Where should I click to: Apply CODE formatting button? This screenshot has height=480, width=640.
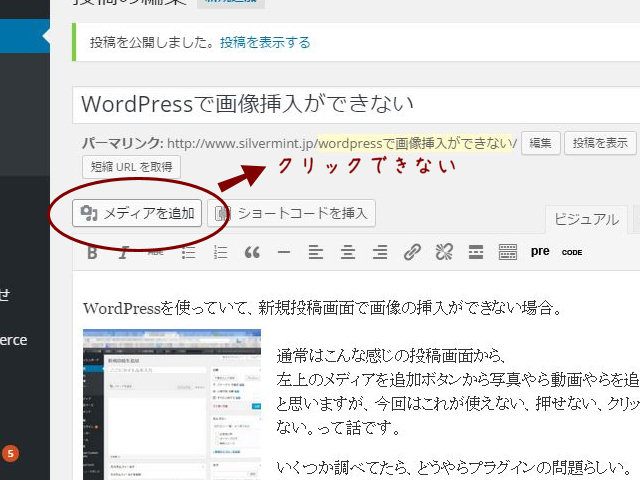(572, 253)
